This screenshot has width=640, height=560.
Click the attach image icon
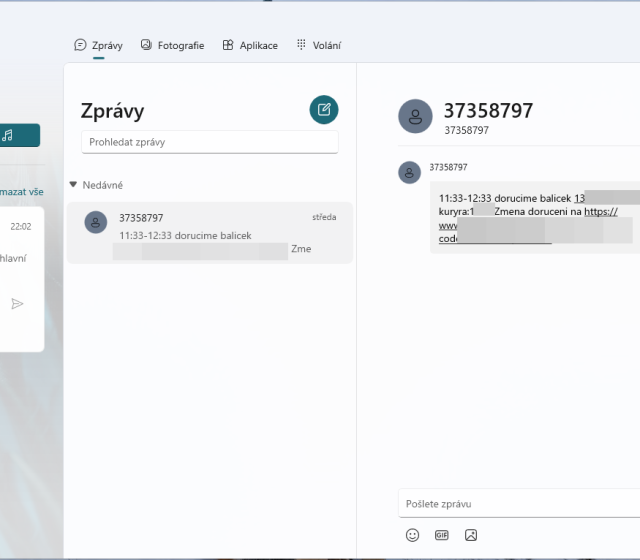pyautogui.click(x=471, y=535)
